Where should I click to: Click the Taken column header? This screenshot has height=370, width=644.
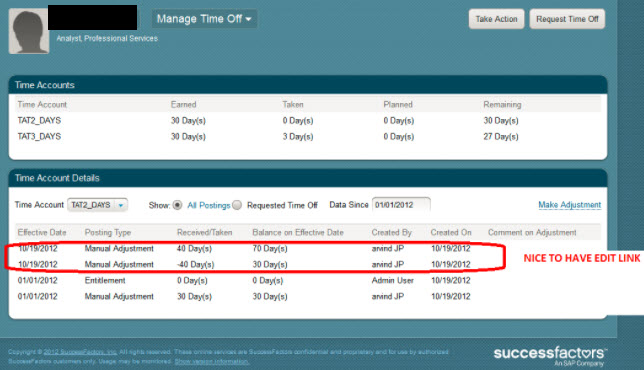[293, 105]
